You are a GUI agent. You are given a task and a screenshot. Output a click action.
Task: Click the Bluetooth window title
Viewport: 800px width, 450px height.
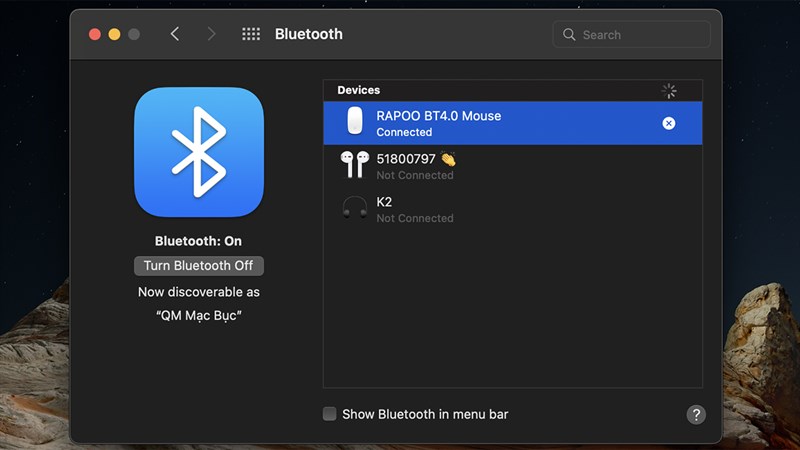pos(309,34)
